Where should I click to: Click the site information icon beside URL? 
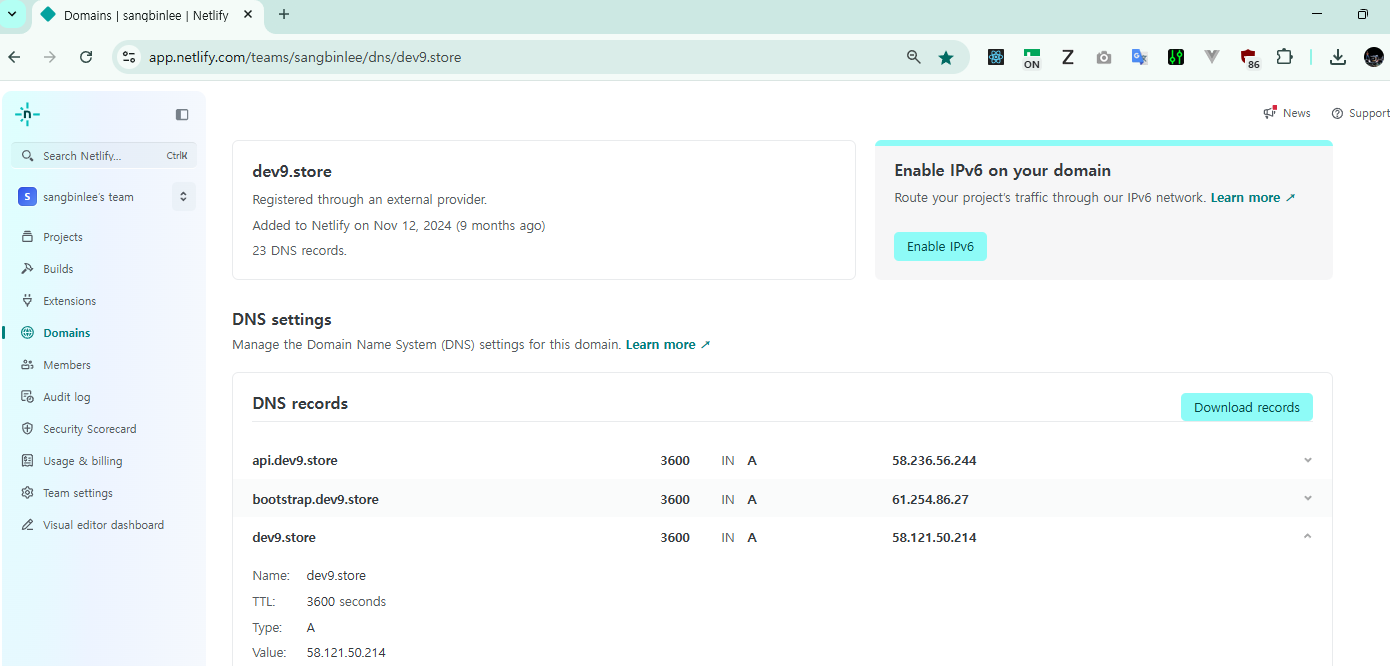[x=128, y=58]
